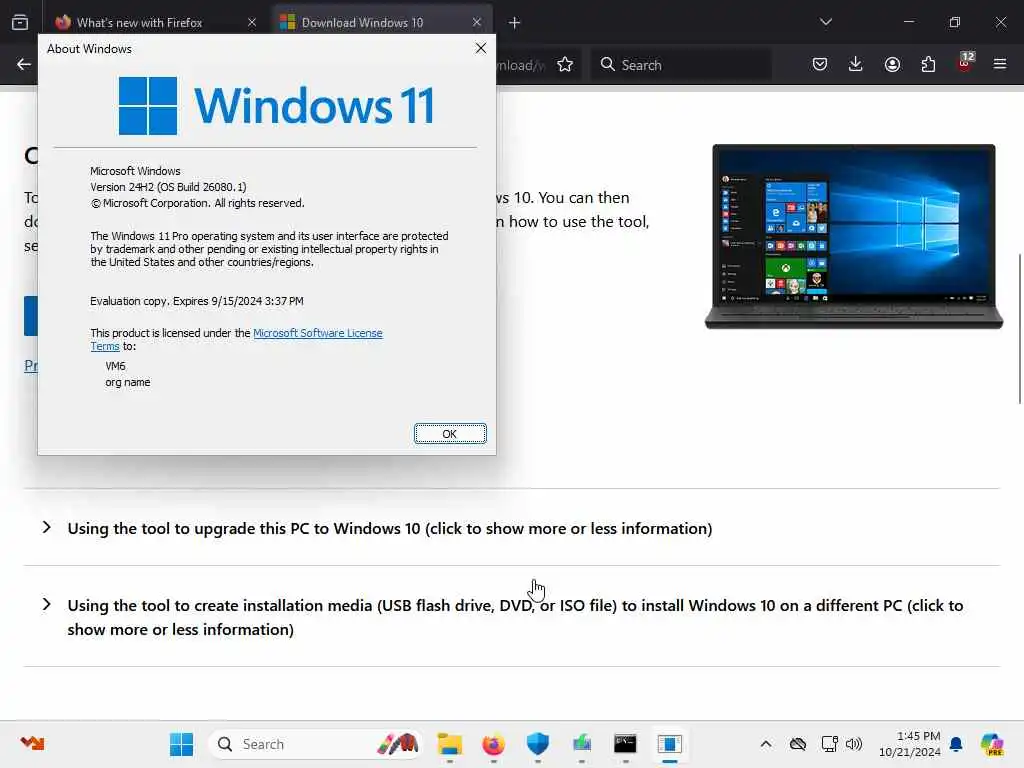Expand Using the tool to create installation media
The width and height of the screenshot is (1024, 768).
click(x=515, y=617)
